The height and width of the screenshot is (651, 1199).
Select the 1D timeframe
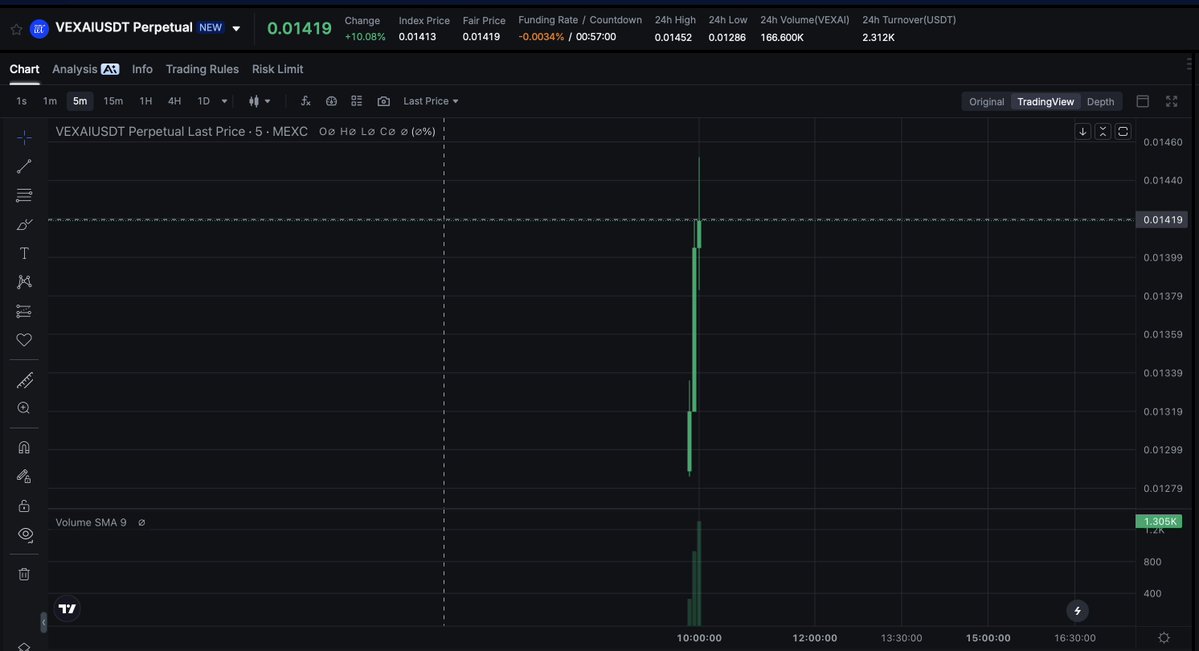(x=203, y=101)
